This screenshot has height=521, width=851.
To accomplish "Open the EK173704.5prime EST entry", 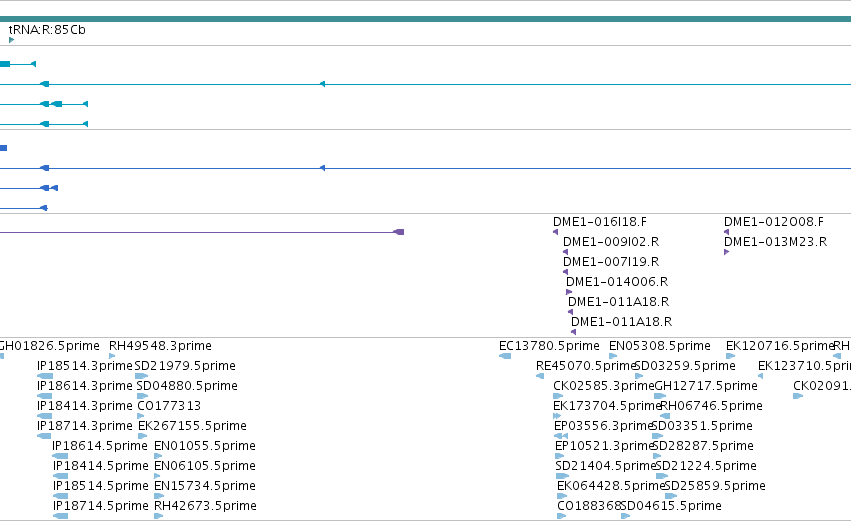I will 607,406.
